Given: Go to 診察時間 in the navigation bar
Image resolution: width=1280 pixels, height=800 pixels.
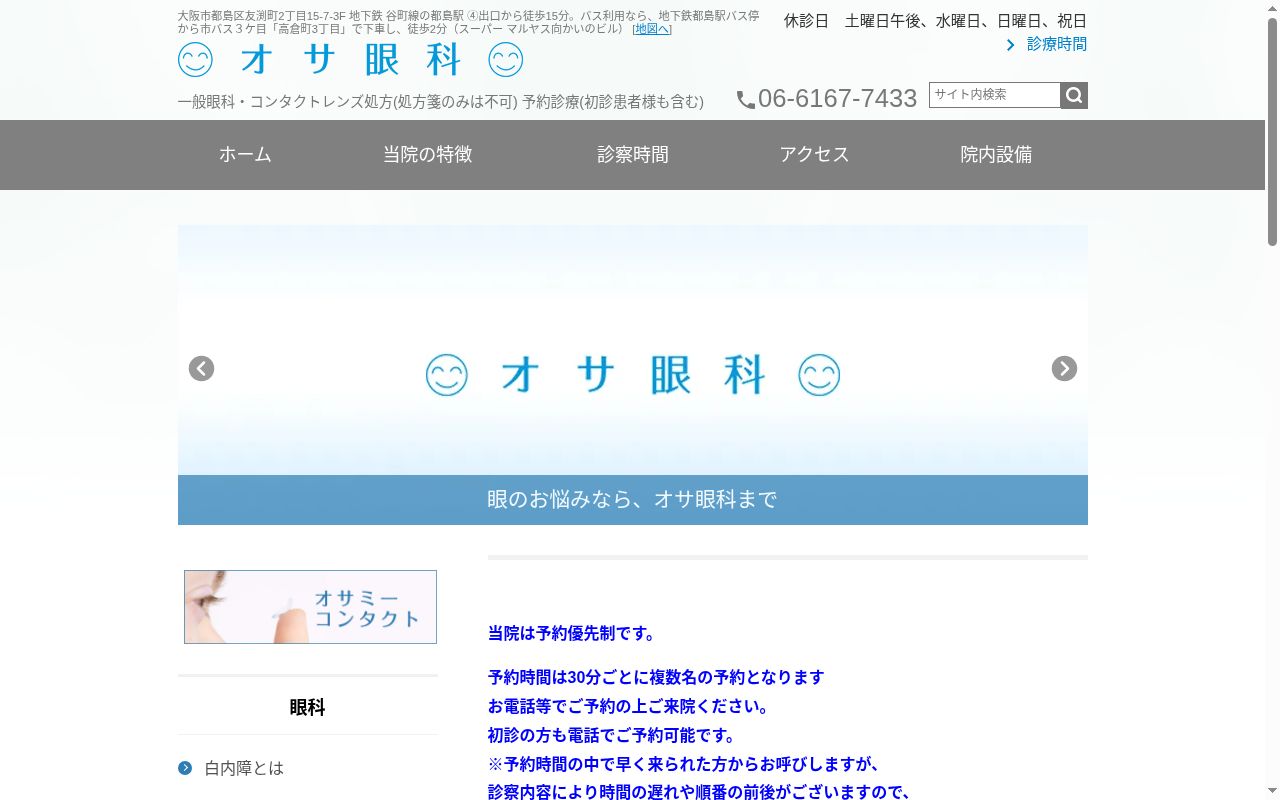Looking at the screenshot, I should click(x=633, y=155).
